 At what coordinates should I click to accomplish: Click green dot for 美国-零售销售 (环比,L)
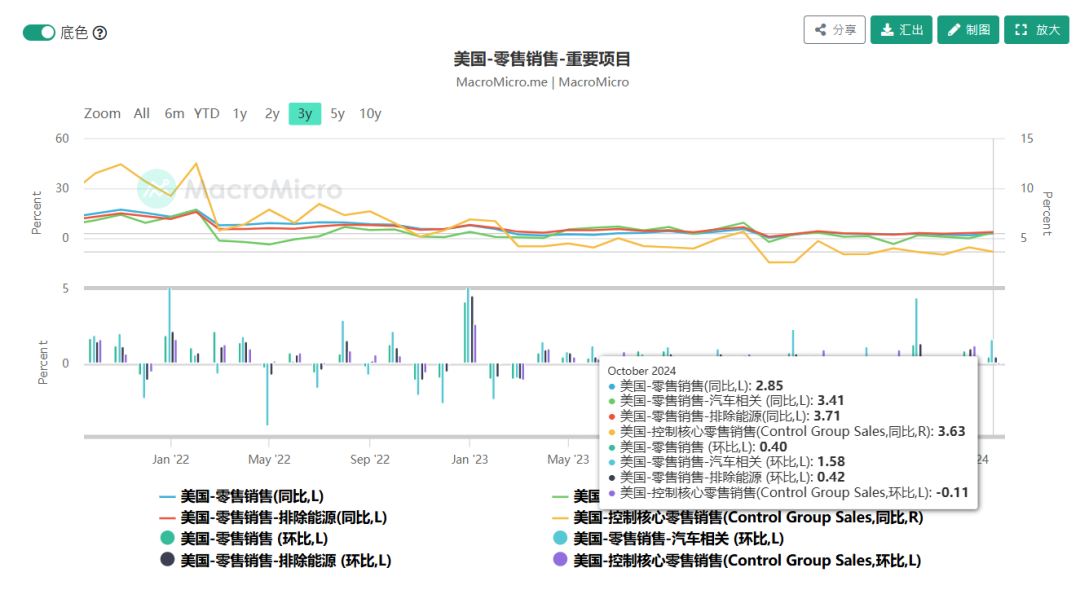(168, 539)
